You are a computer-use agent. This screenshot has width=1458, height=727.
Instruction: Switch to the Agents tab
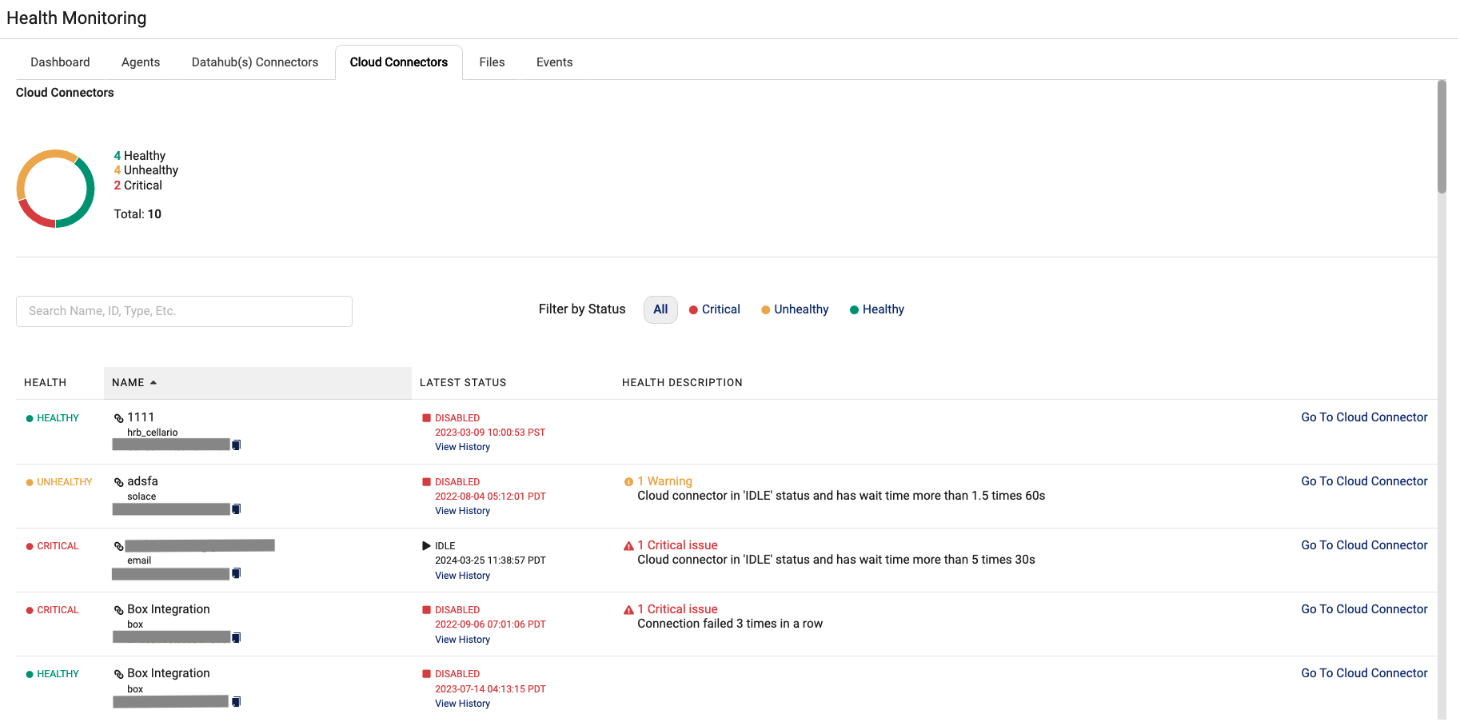click(x=141, y=62)
